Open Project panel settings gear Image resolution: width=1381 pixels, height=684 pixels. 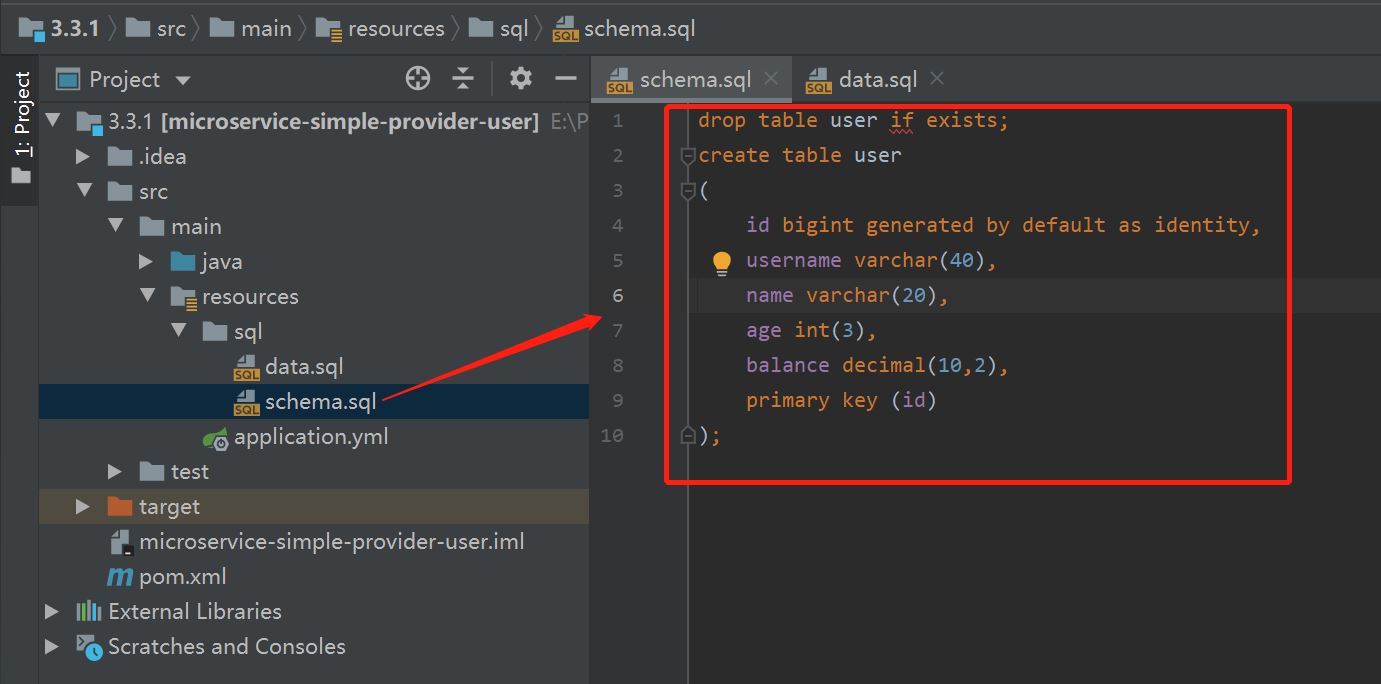[x=521, y=79]
